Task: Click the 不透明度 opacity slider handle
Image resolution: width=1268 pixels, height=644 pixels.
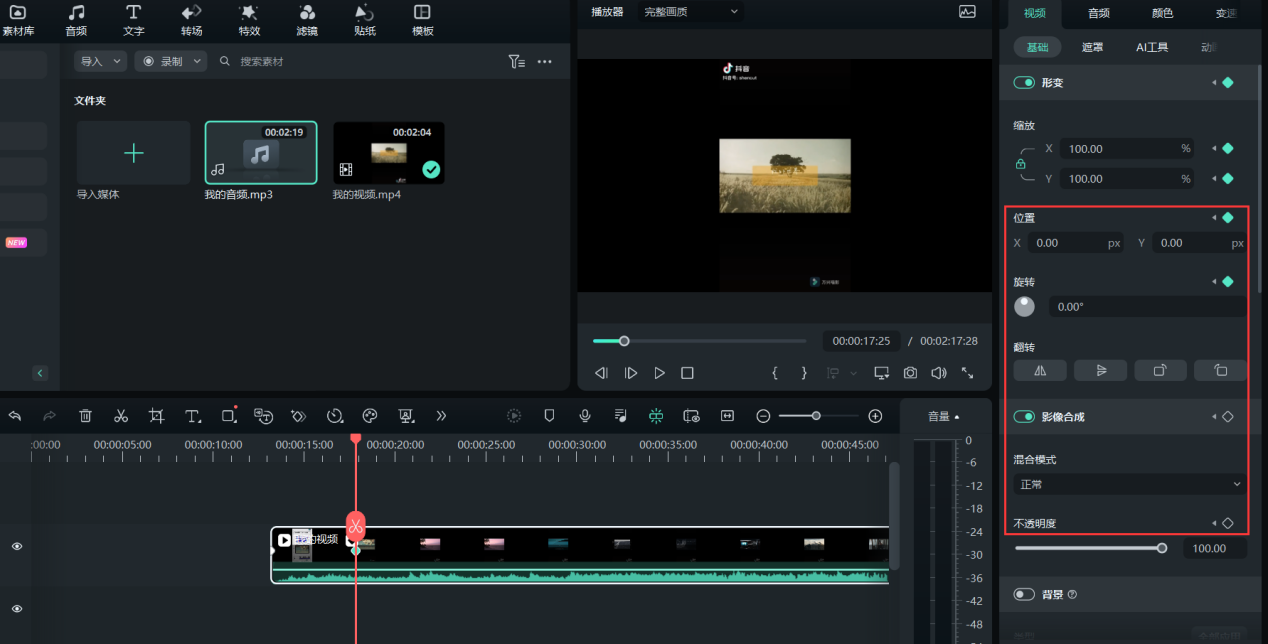Action: (x=1162, y=548)
